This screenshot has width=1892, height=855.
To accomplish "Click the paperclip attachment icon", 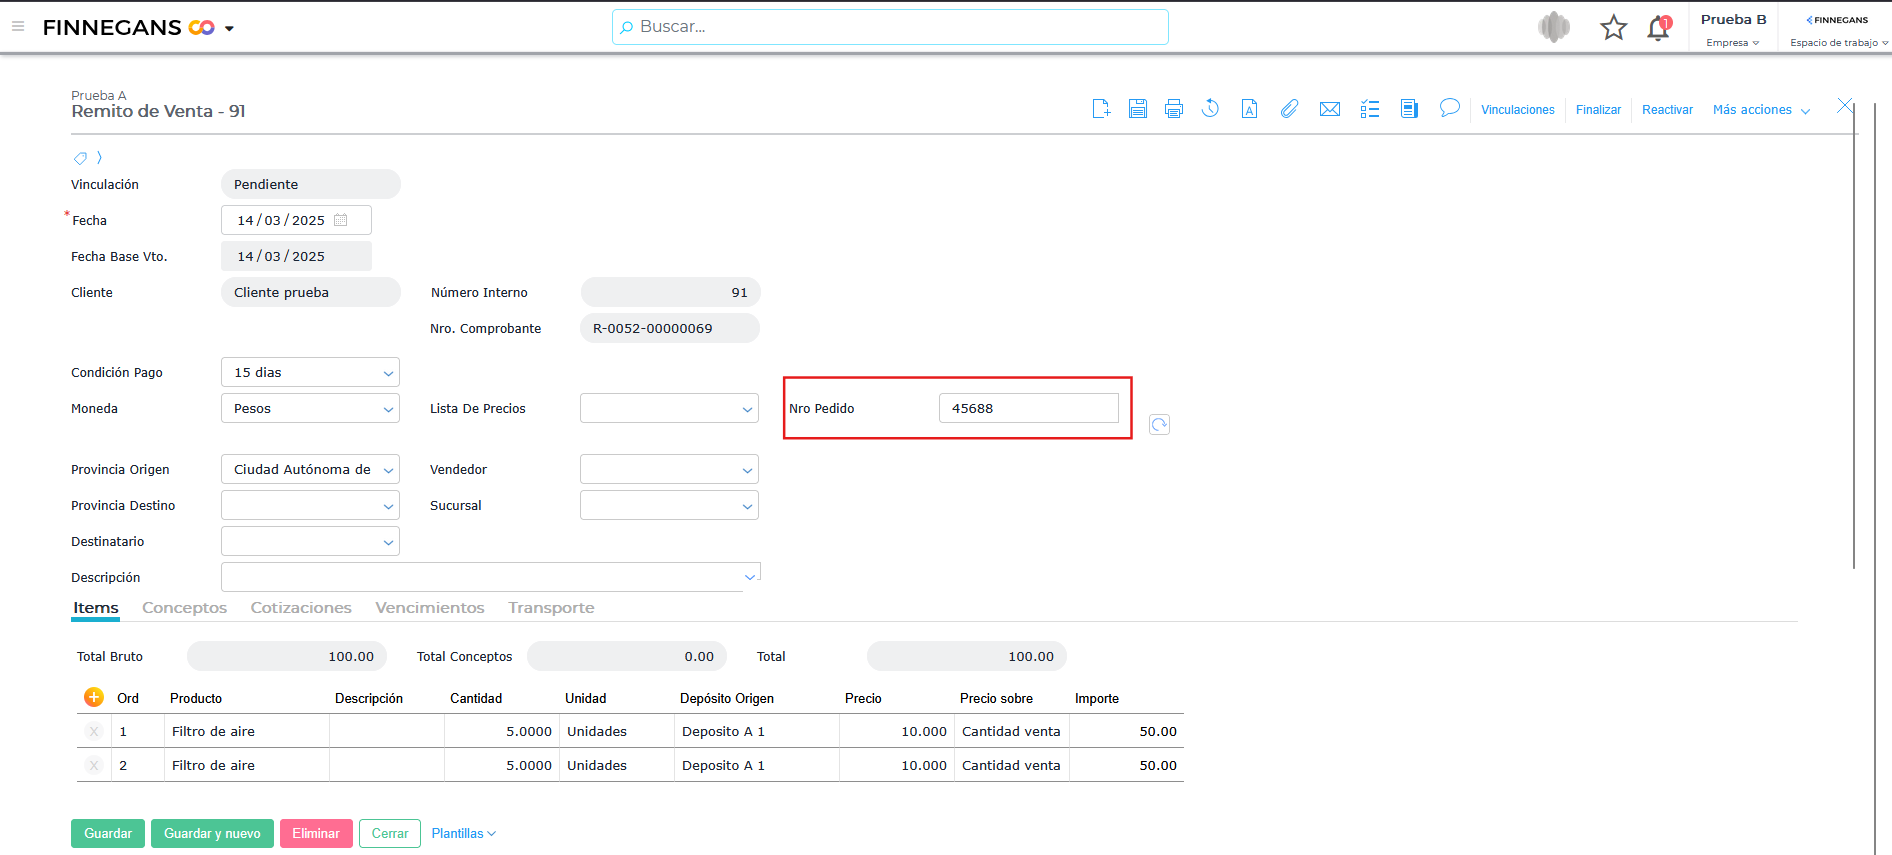I will click(1289, 109).
